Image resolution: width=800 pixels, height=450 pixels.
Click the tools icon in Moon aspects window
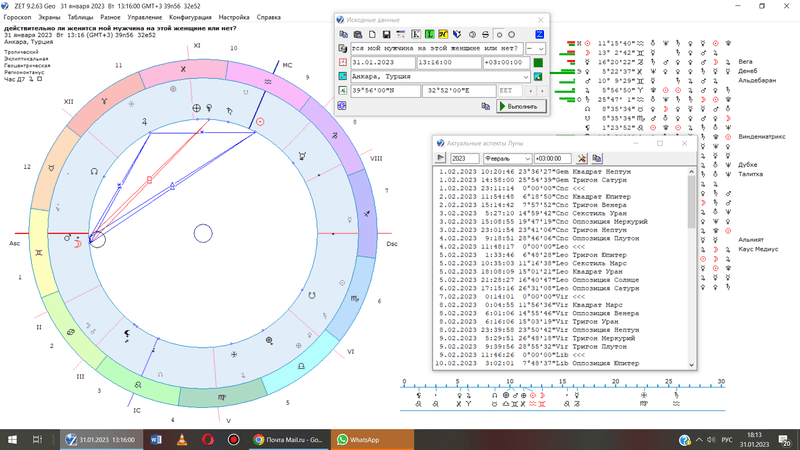[x=581, y=158]
